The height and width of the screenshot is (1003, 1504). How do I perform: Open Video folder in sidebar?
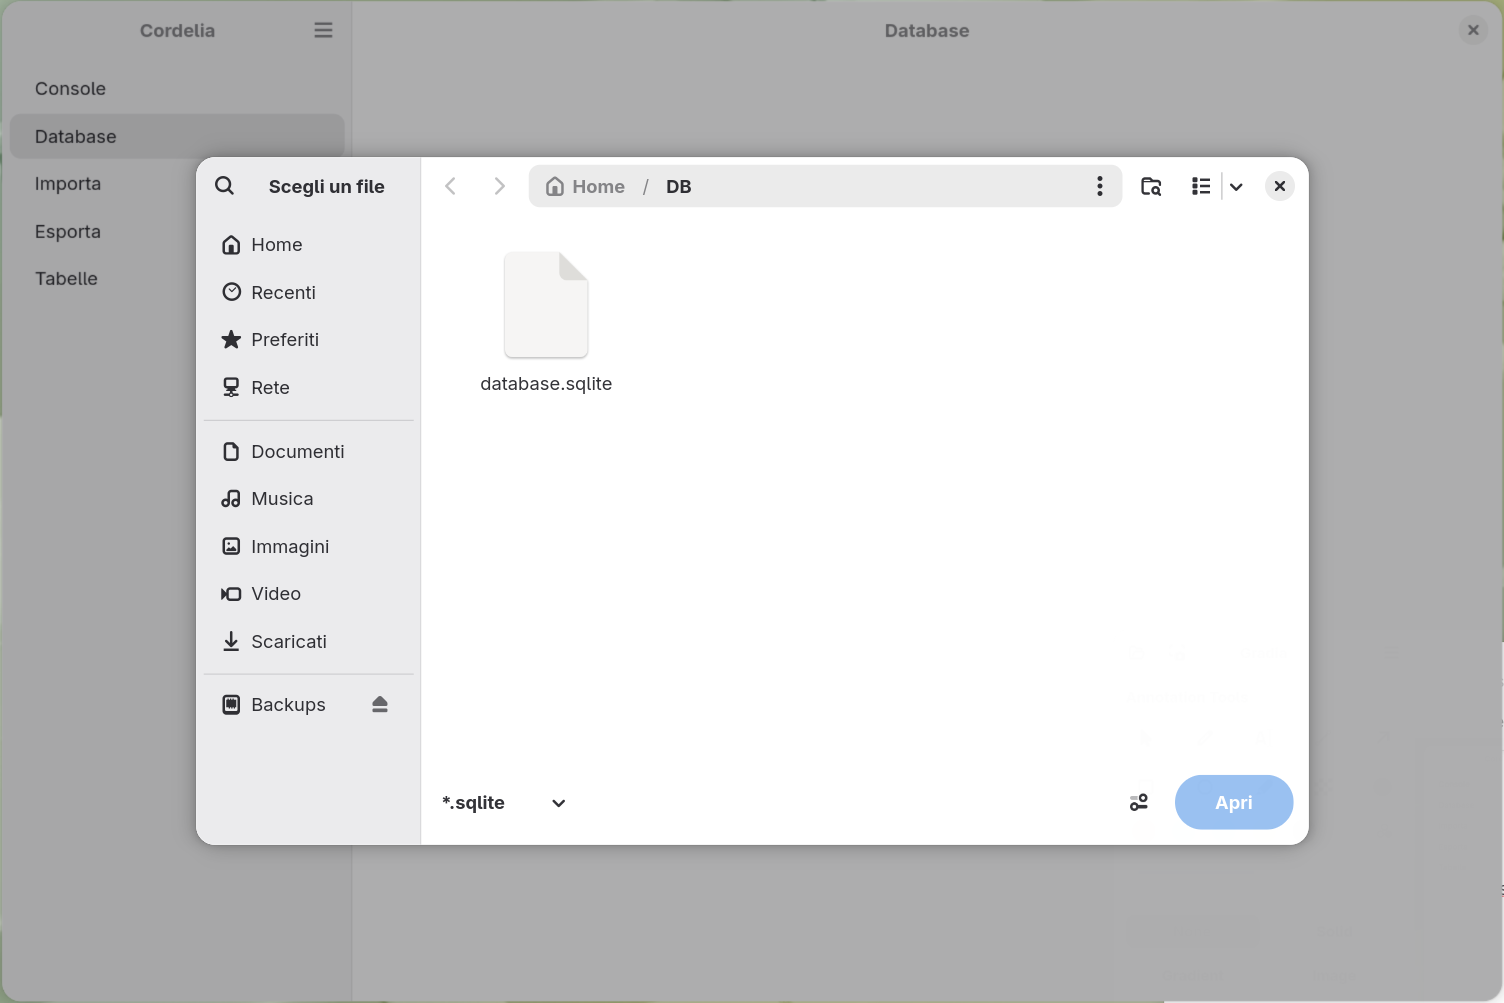[309, 594]
